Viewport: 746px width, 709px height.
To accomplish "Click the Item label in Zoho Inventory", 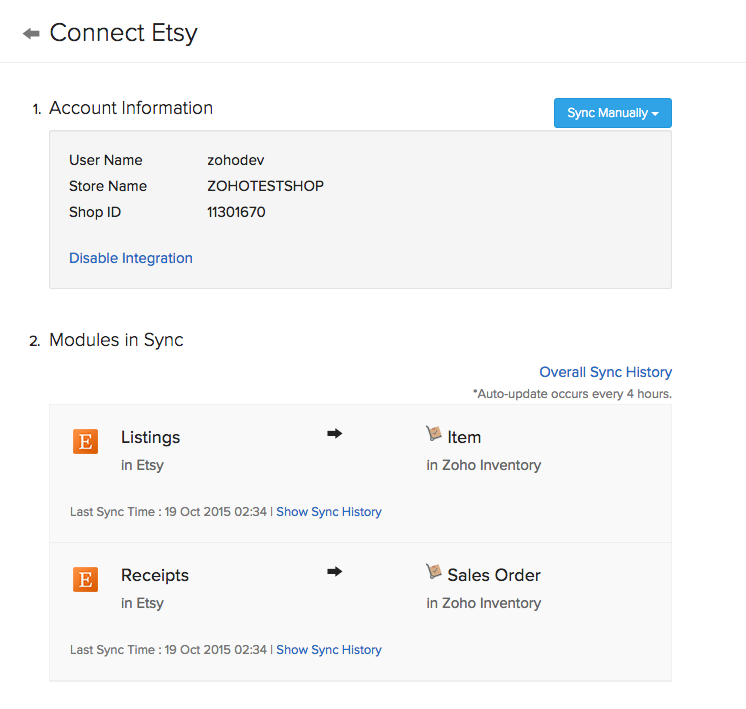I will pos(464,437).
